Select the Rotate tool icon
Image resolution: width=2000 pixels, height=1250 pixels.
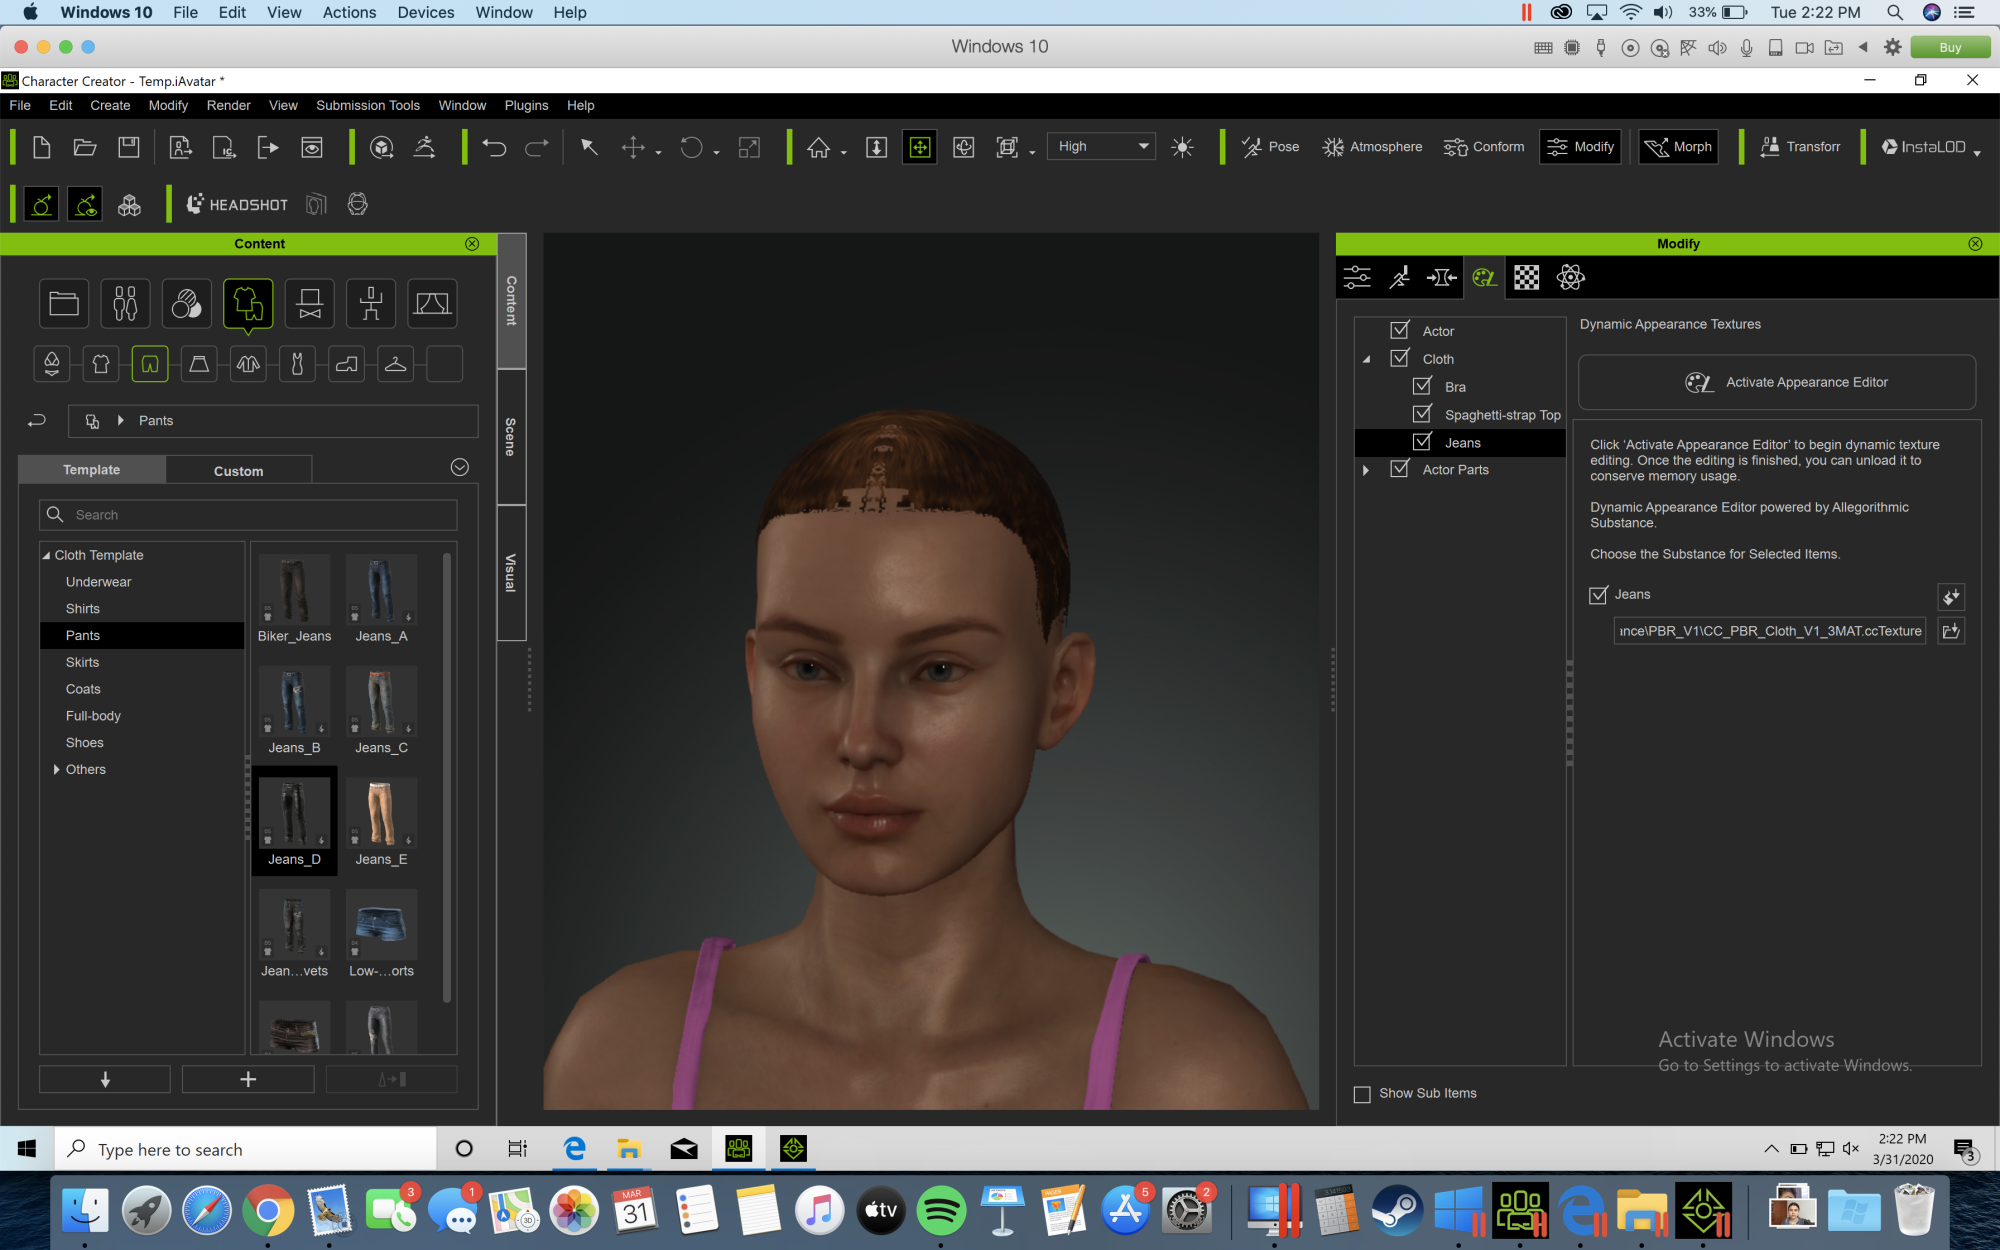[x=691, y=147]
